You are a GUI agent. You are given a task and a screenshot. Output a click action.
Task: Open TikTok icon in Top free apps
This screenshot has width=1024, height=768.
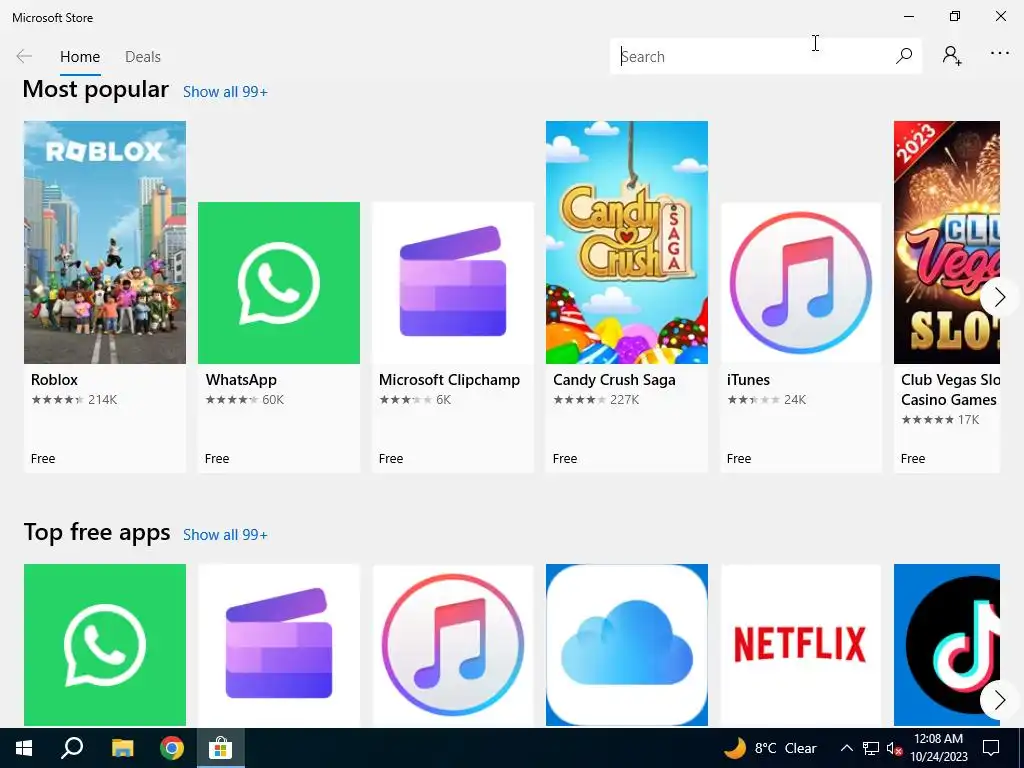947,645
